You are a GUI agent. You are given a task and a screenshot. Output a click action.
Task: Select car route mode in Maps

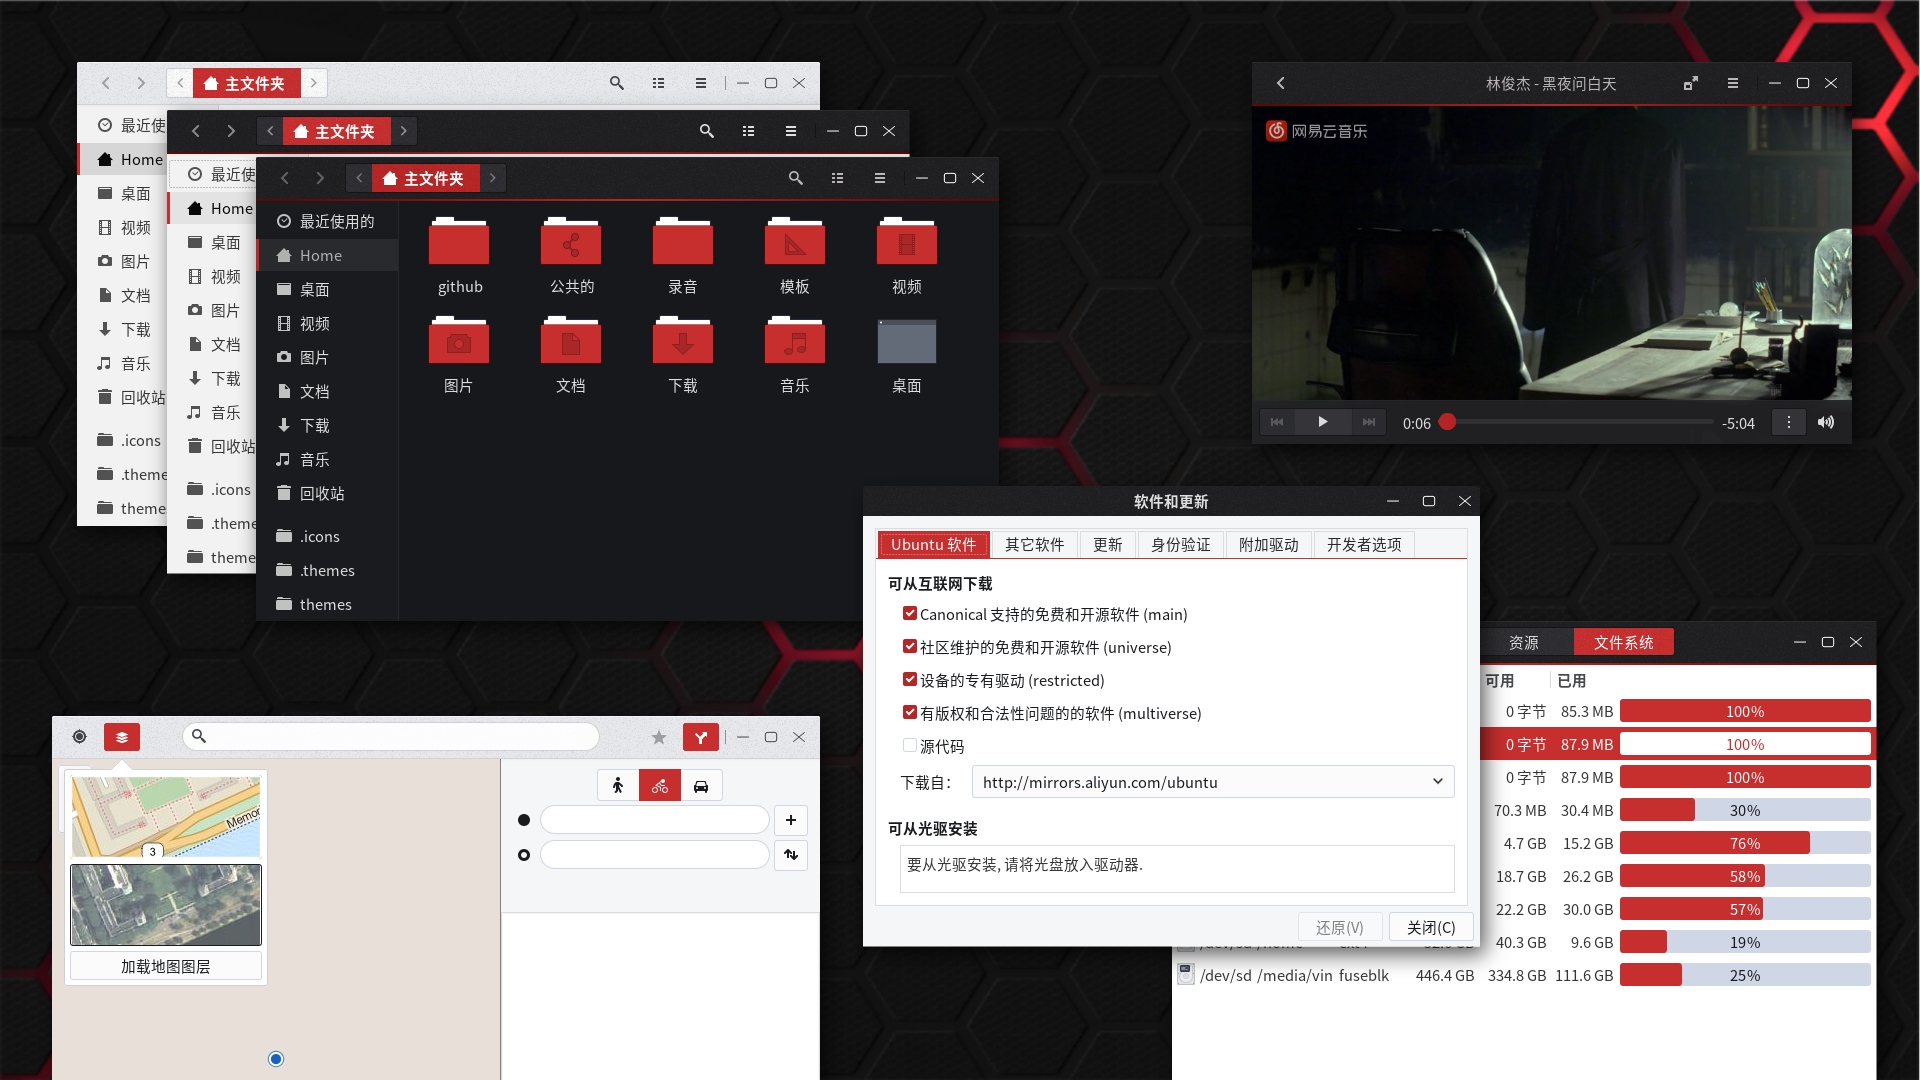pyautogui.click(x=701, y=786)
